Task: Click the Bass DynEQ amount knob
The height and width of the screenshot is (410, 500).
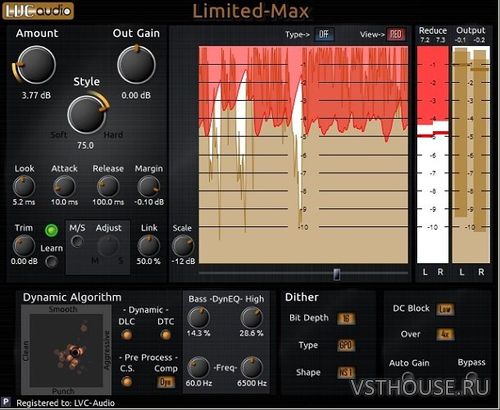Action: tap(198, 318)
